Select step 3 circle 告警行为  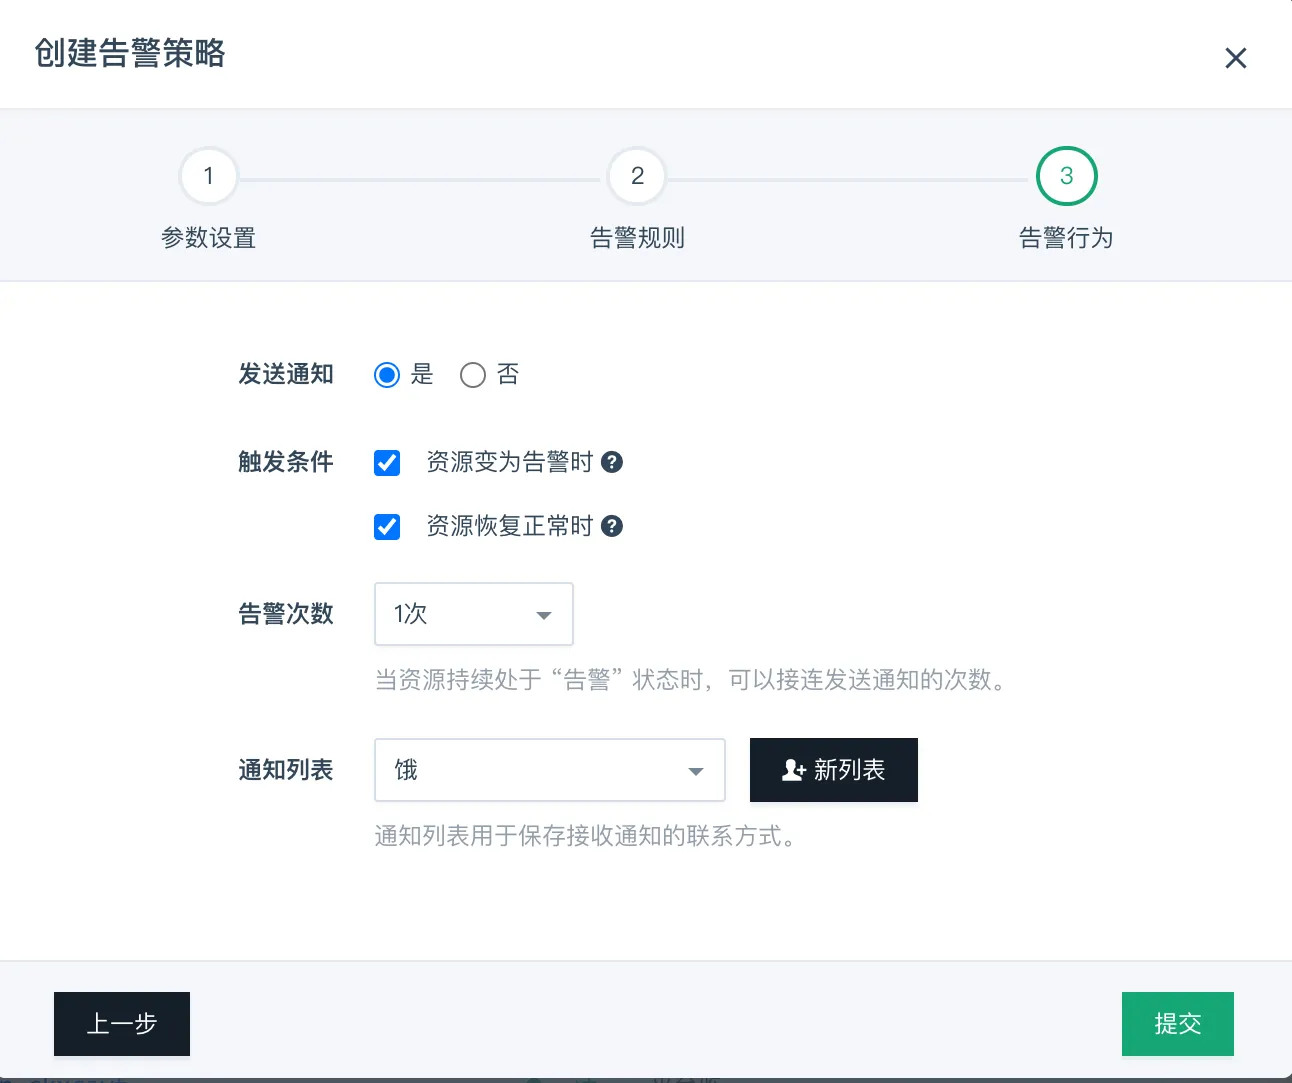(x=1066, y=176)
